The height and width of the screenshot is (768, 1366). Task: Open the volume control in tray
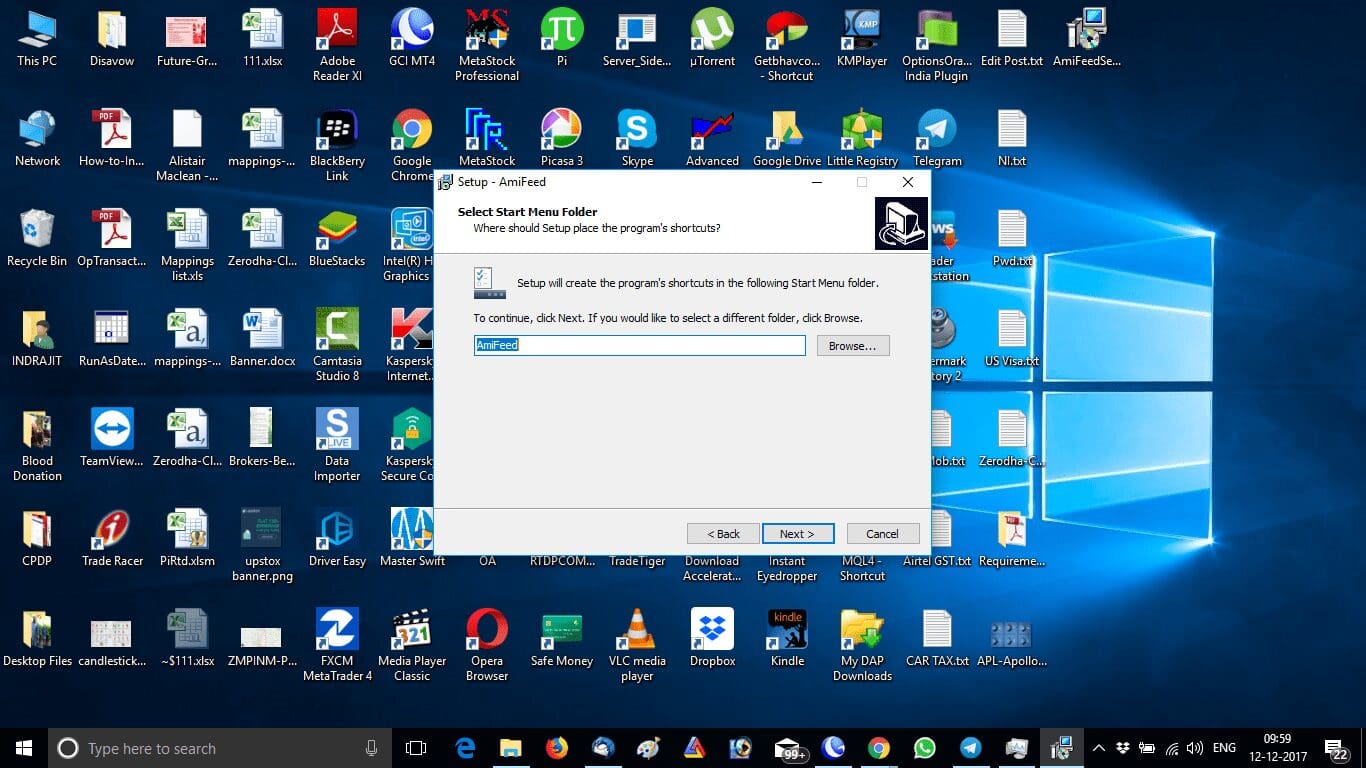[x=1194, y=748]
